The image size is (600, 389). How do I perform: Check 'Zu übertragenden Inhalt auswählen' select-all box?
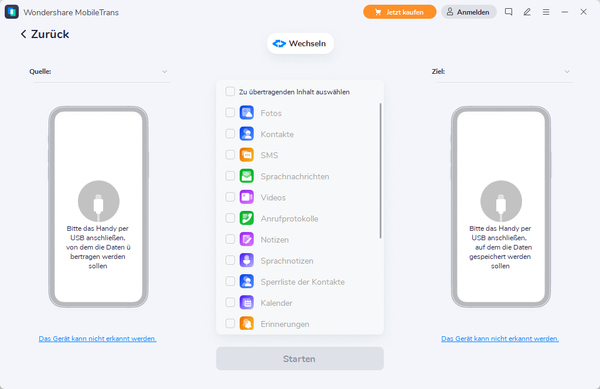coord(230,91)
